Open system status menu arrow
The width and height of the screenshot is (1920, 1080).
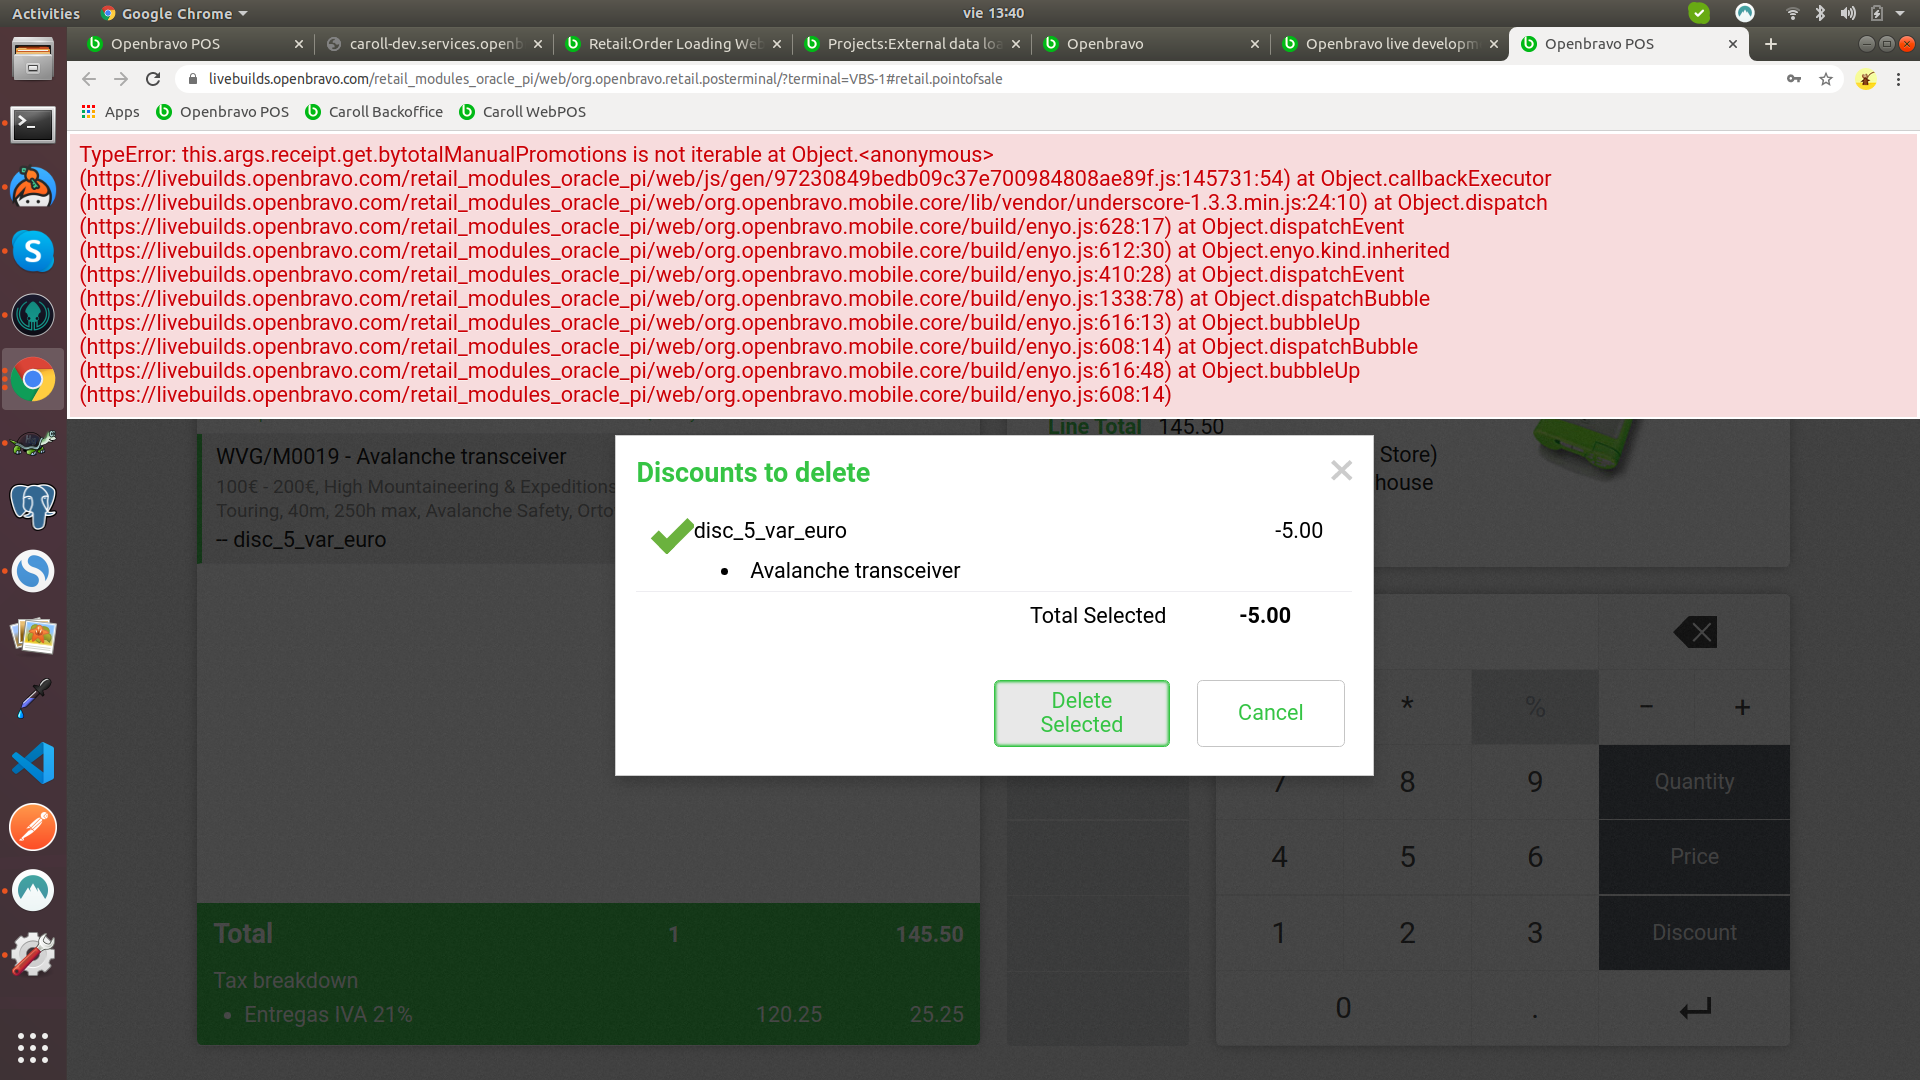click(1900, 13)
